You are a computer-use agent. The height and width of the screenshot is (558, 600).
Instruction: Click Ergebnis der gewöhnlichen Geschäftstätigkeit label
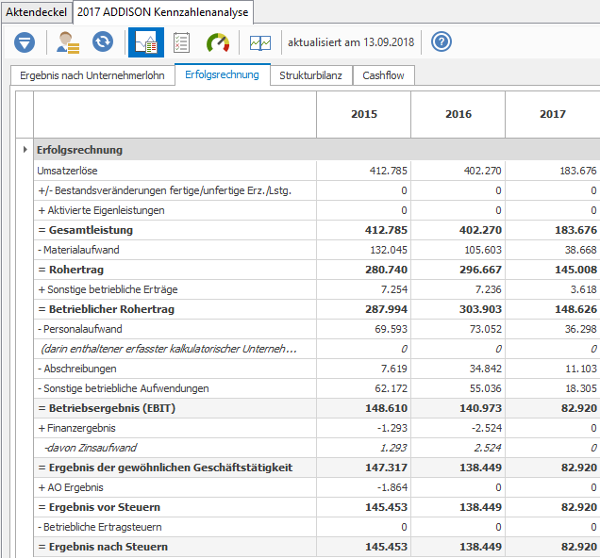165,468
